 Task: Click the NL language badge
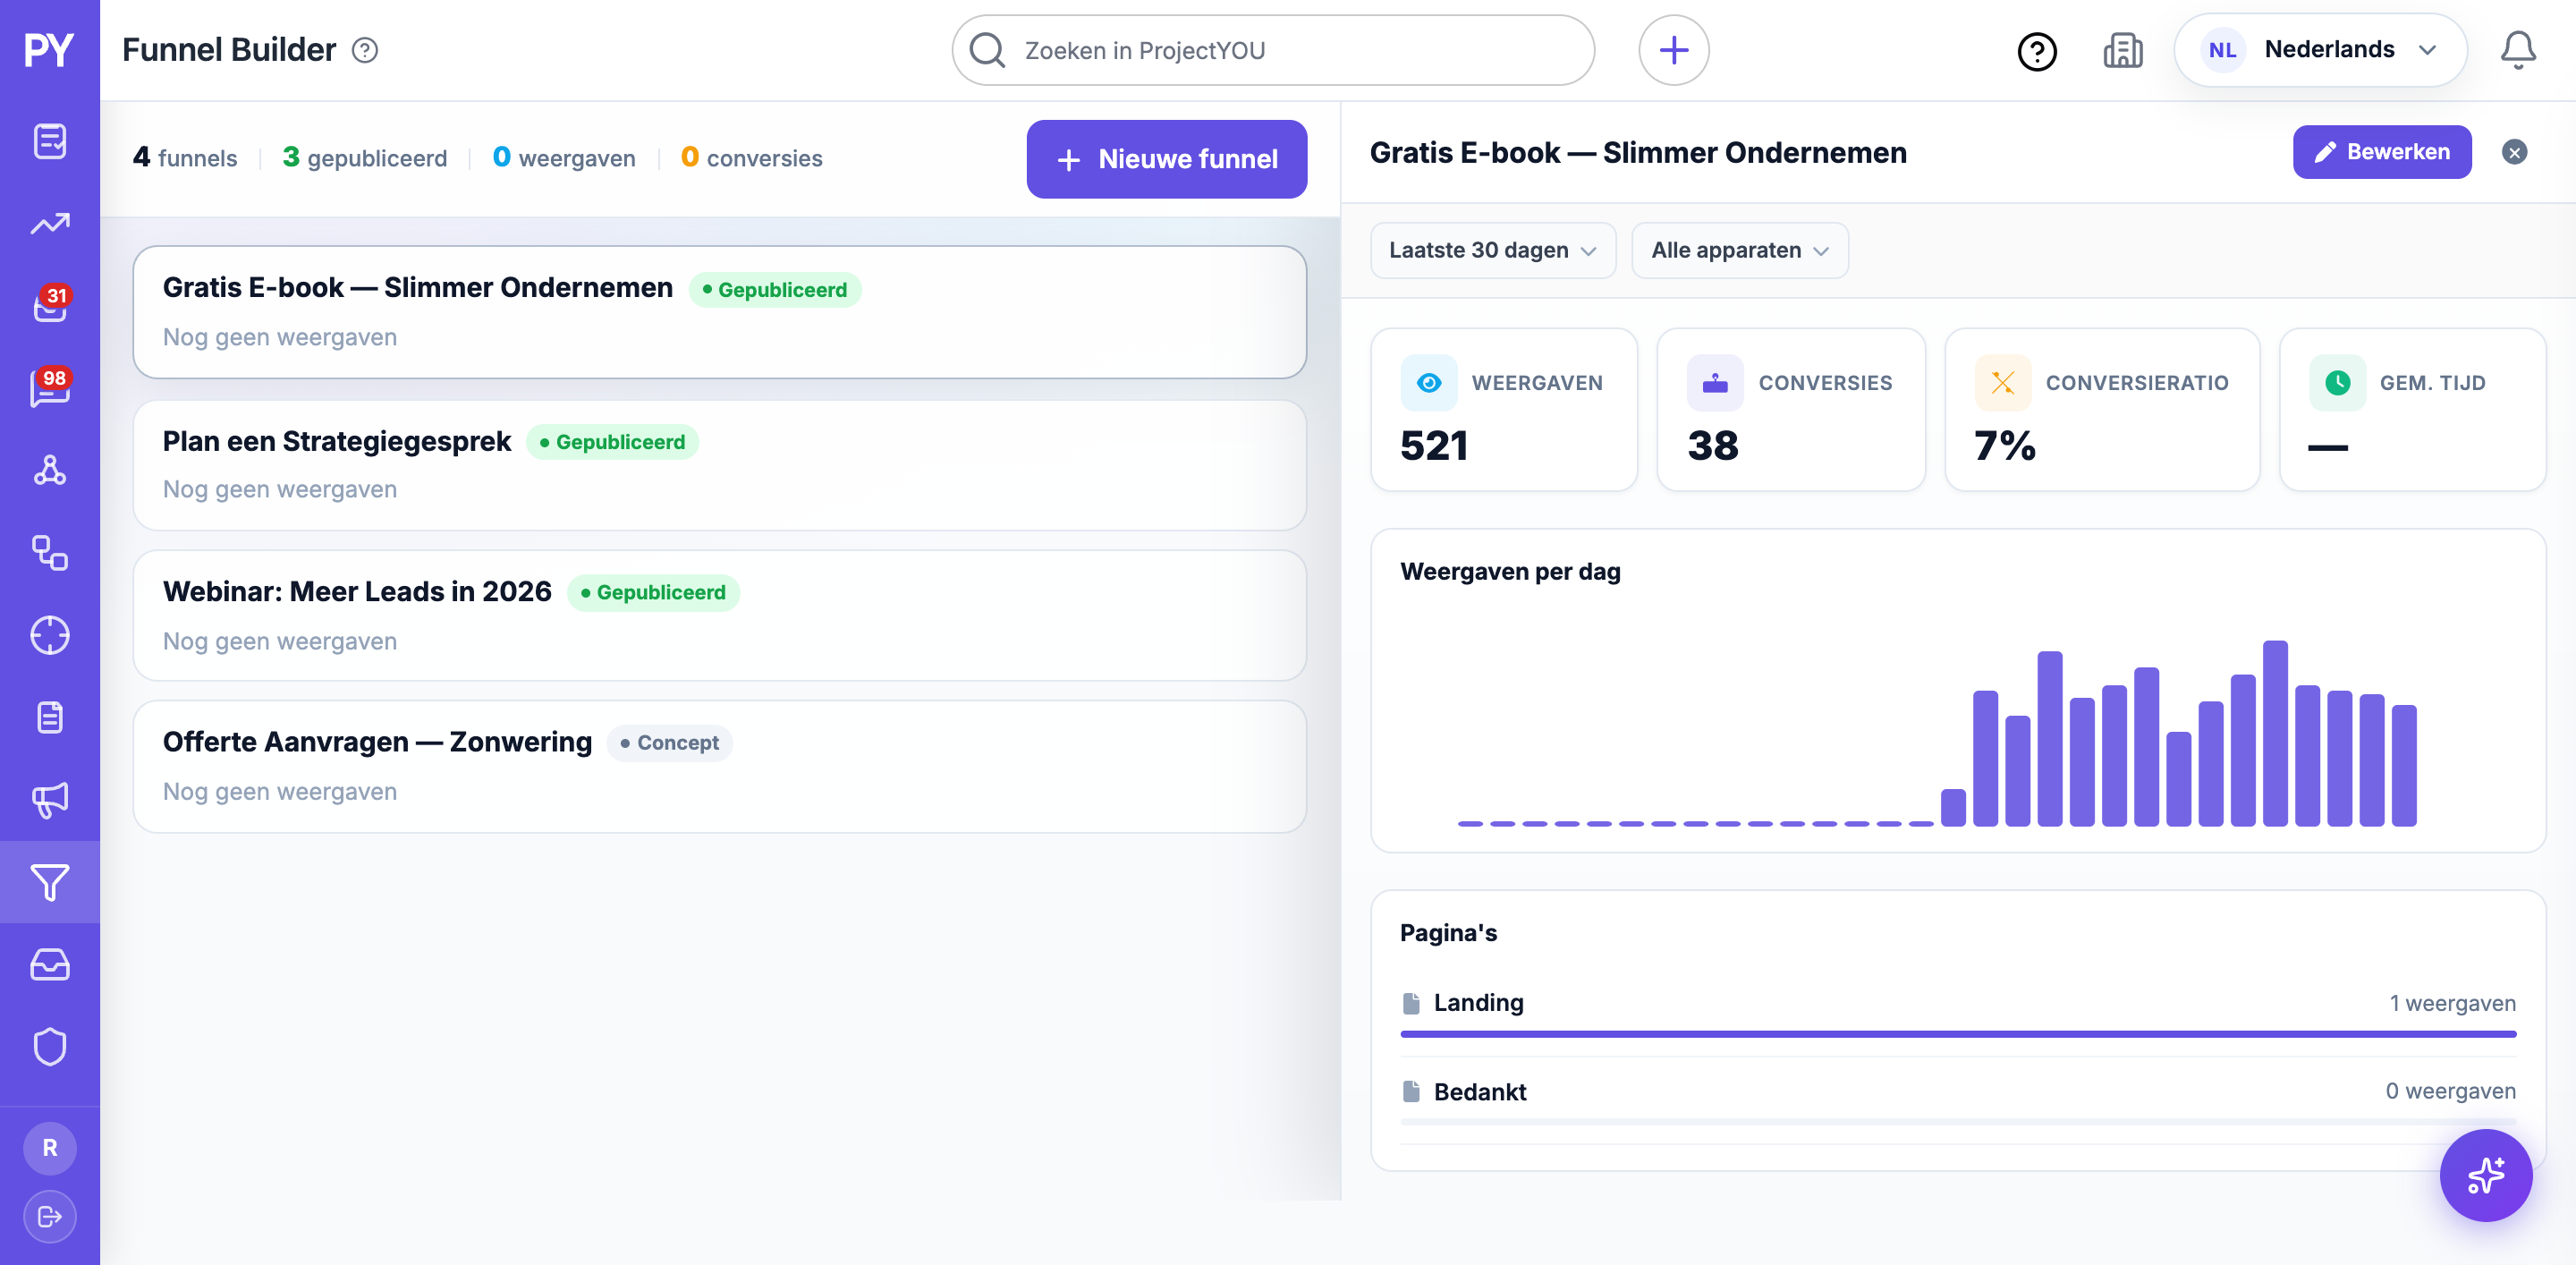(x=2222, y=50)
